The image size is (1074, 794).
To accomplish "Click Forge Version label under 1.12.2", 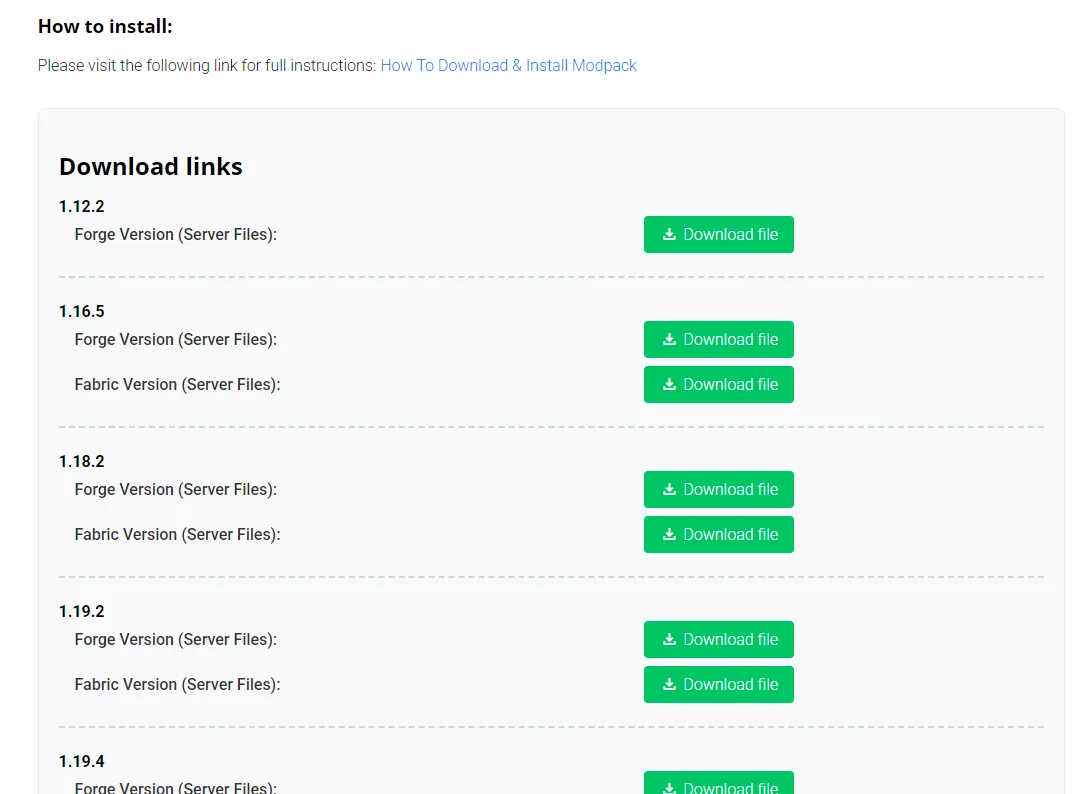I will (x=175, y=234).
